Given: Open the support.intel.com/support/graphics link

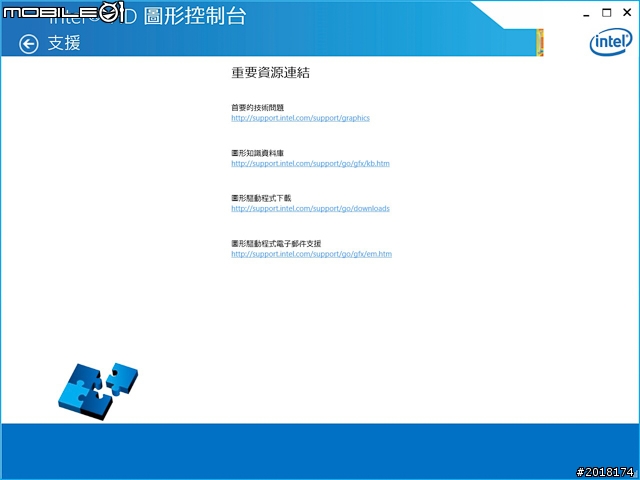Looking at the screenshot, I should click(x=300, y=118).
